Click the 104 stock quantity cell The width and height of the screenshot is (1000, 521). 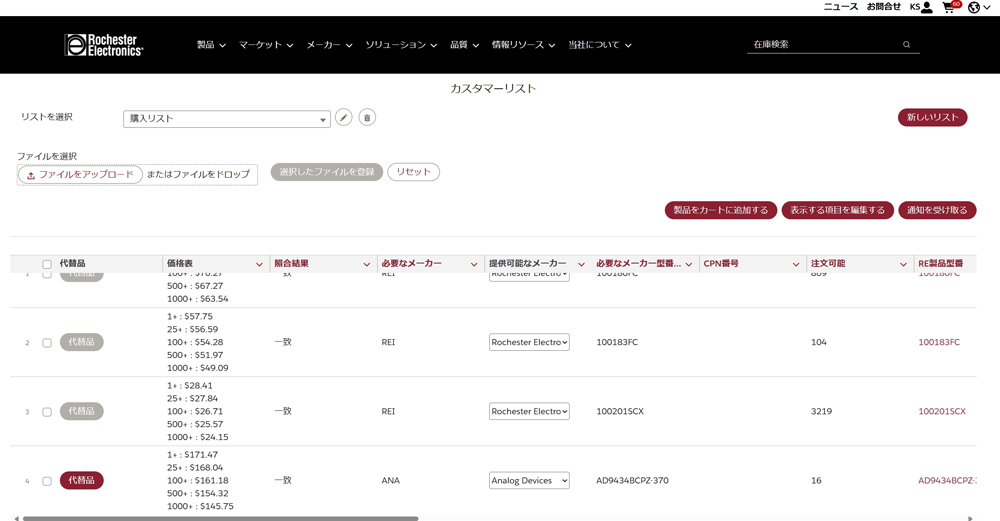819,342
